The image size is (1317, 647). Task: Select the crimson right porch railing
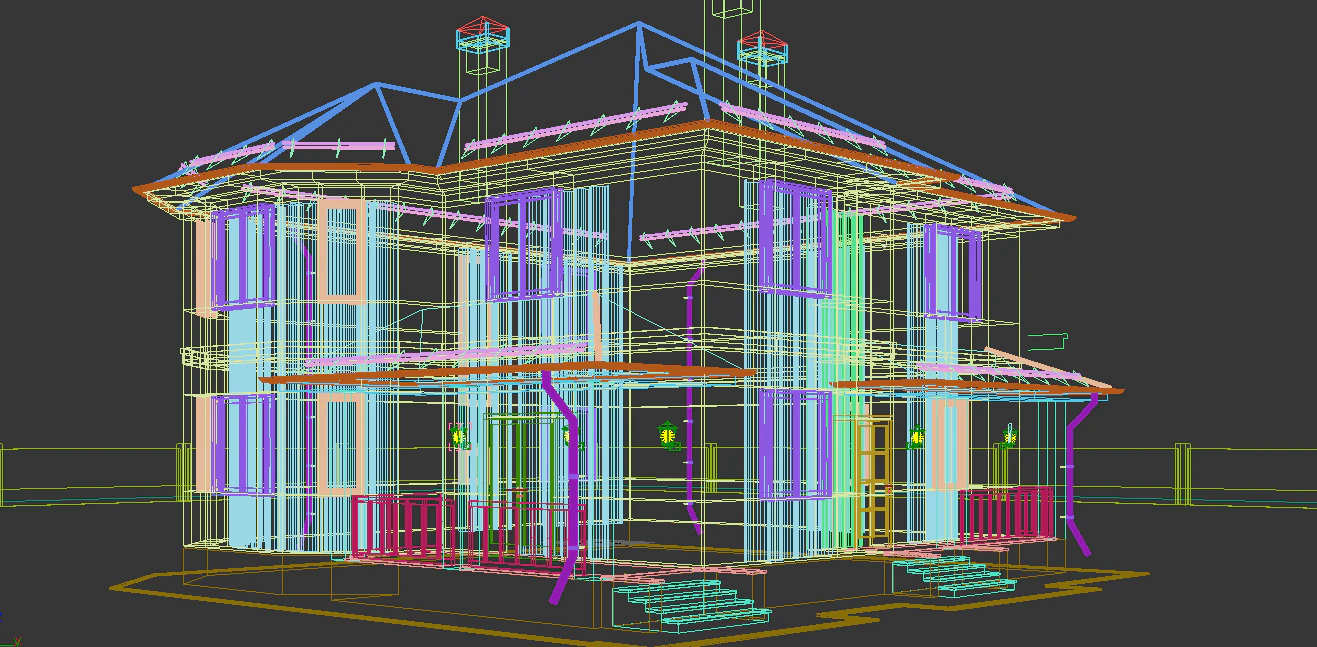point(1006,514)
